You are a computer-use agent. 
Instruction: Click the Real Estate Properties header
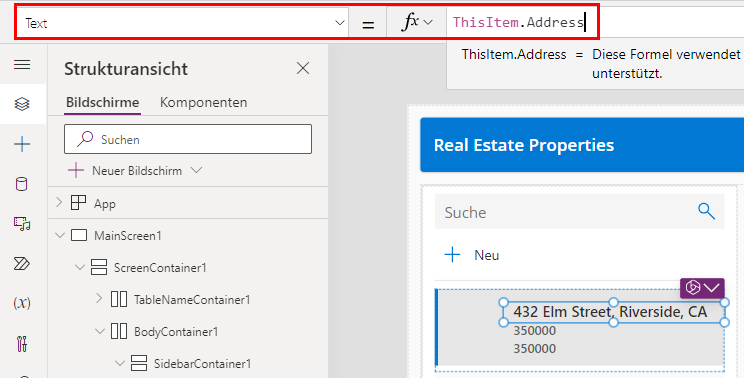[x=524, y=145]
